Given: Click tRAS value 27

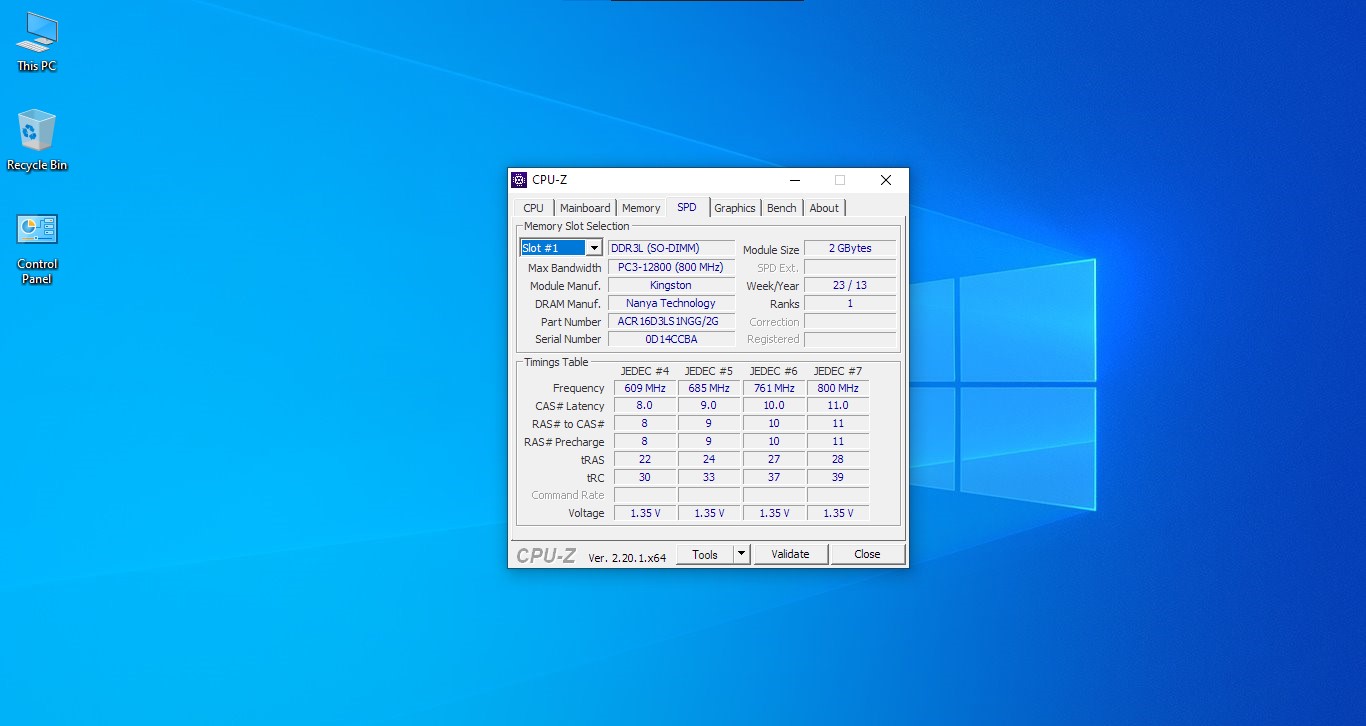Looking at the screenshot, I should [x=774, y=460].
